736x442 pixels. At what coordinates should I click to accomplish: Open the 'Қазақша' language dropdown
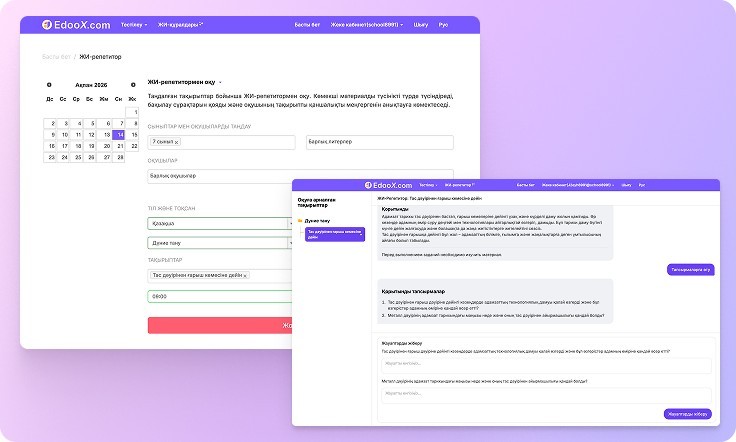(220, 224)
